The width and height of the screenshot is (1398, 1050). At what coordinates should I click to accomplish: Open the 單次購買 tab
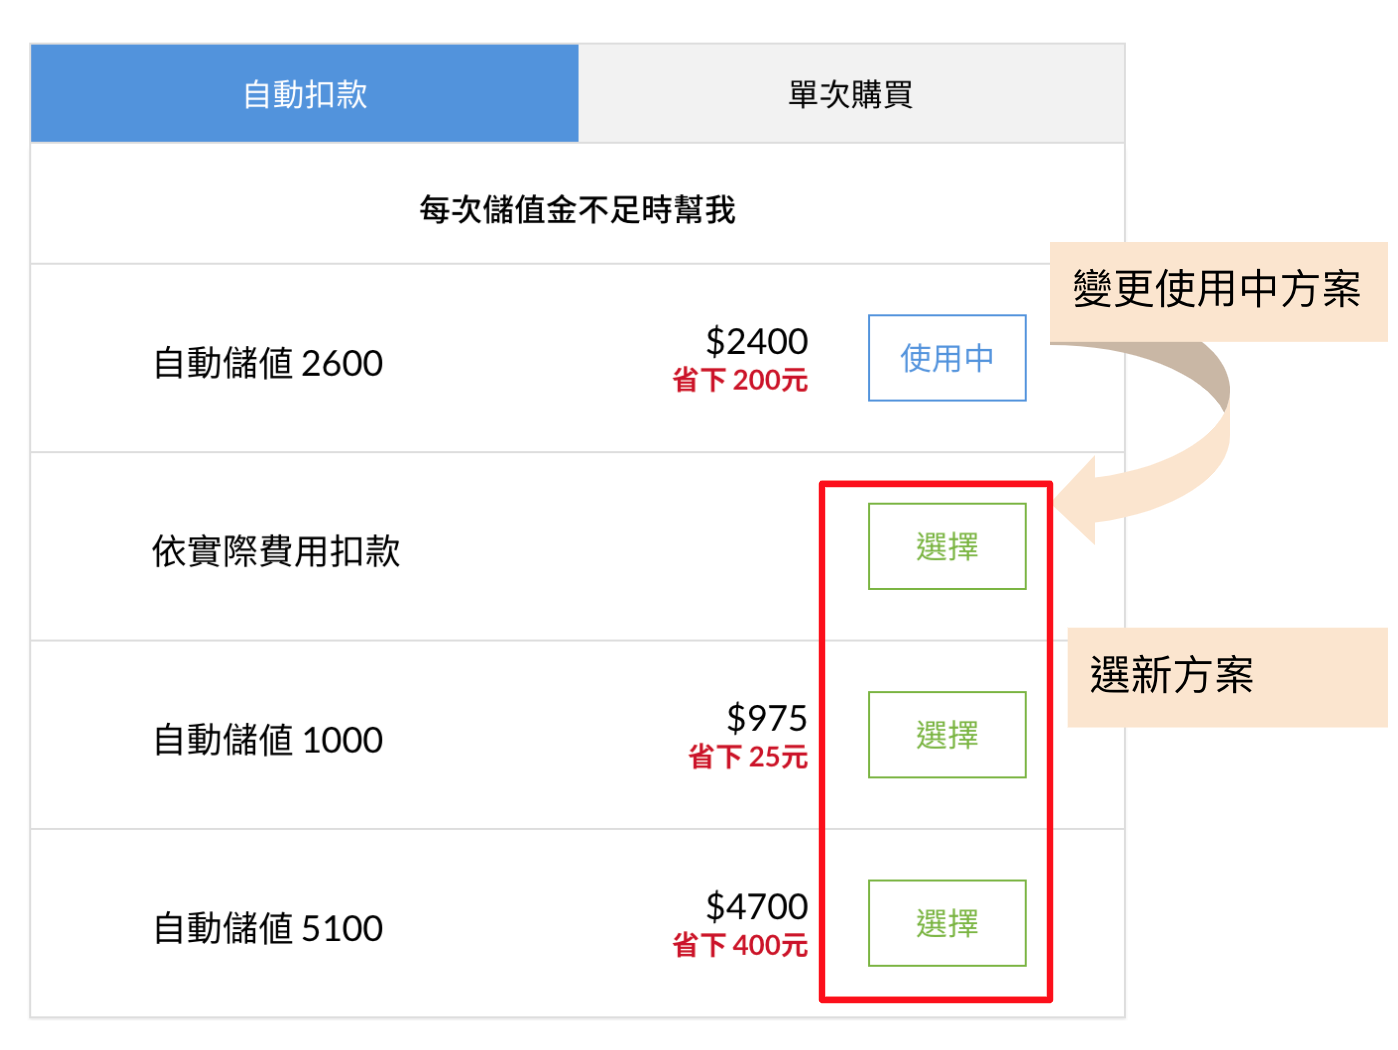pyautogui.click(x=851, y=94)
